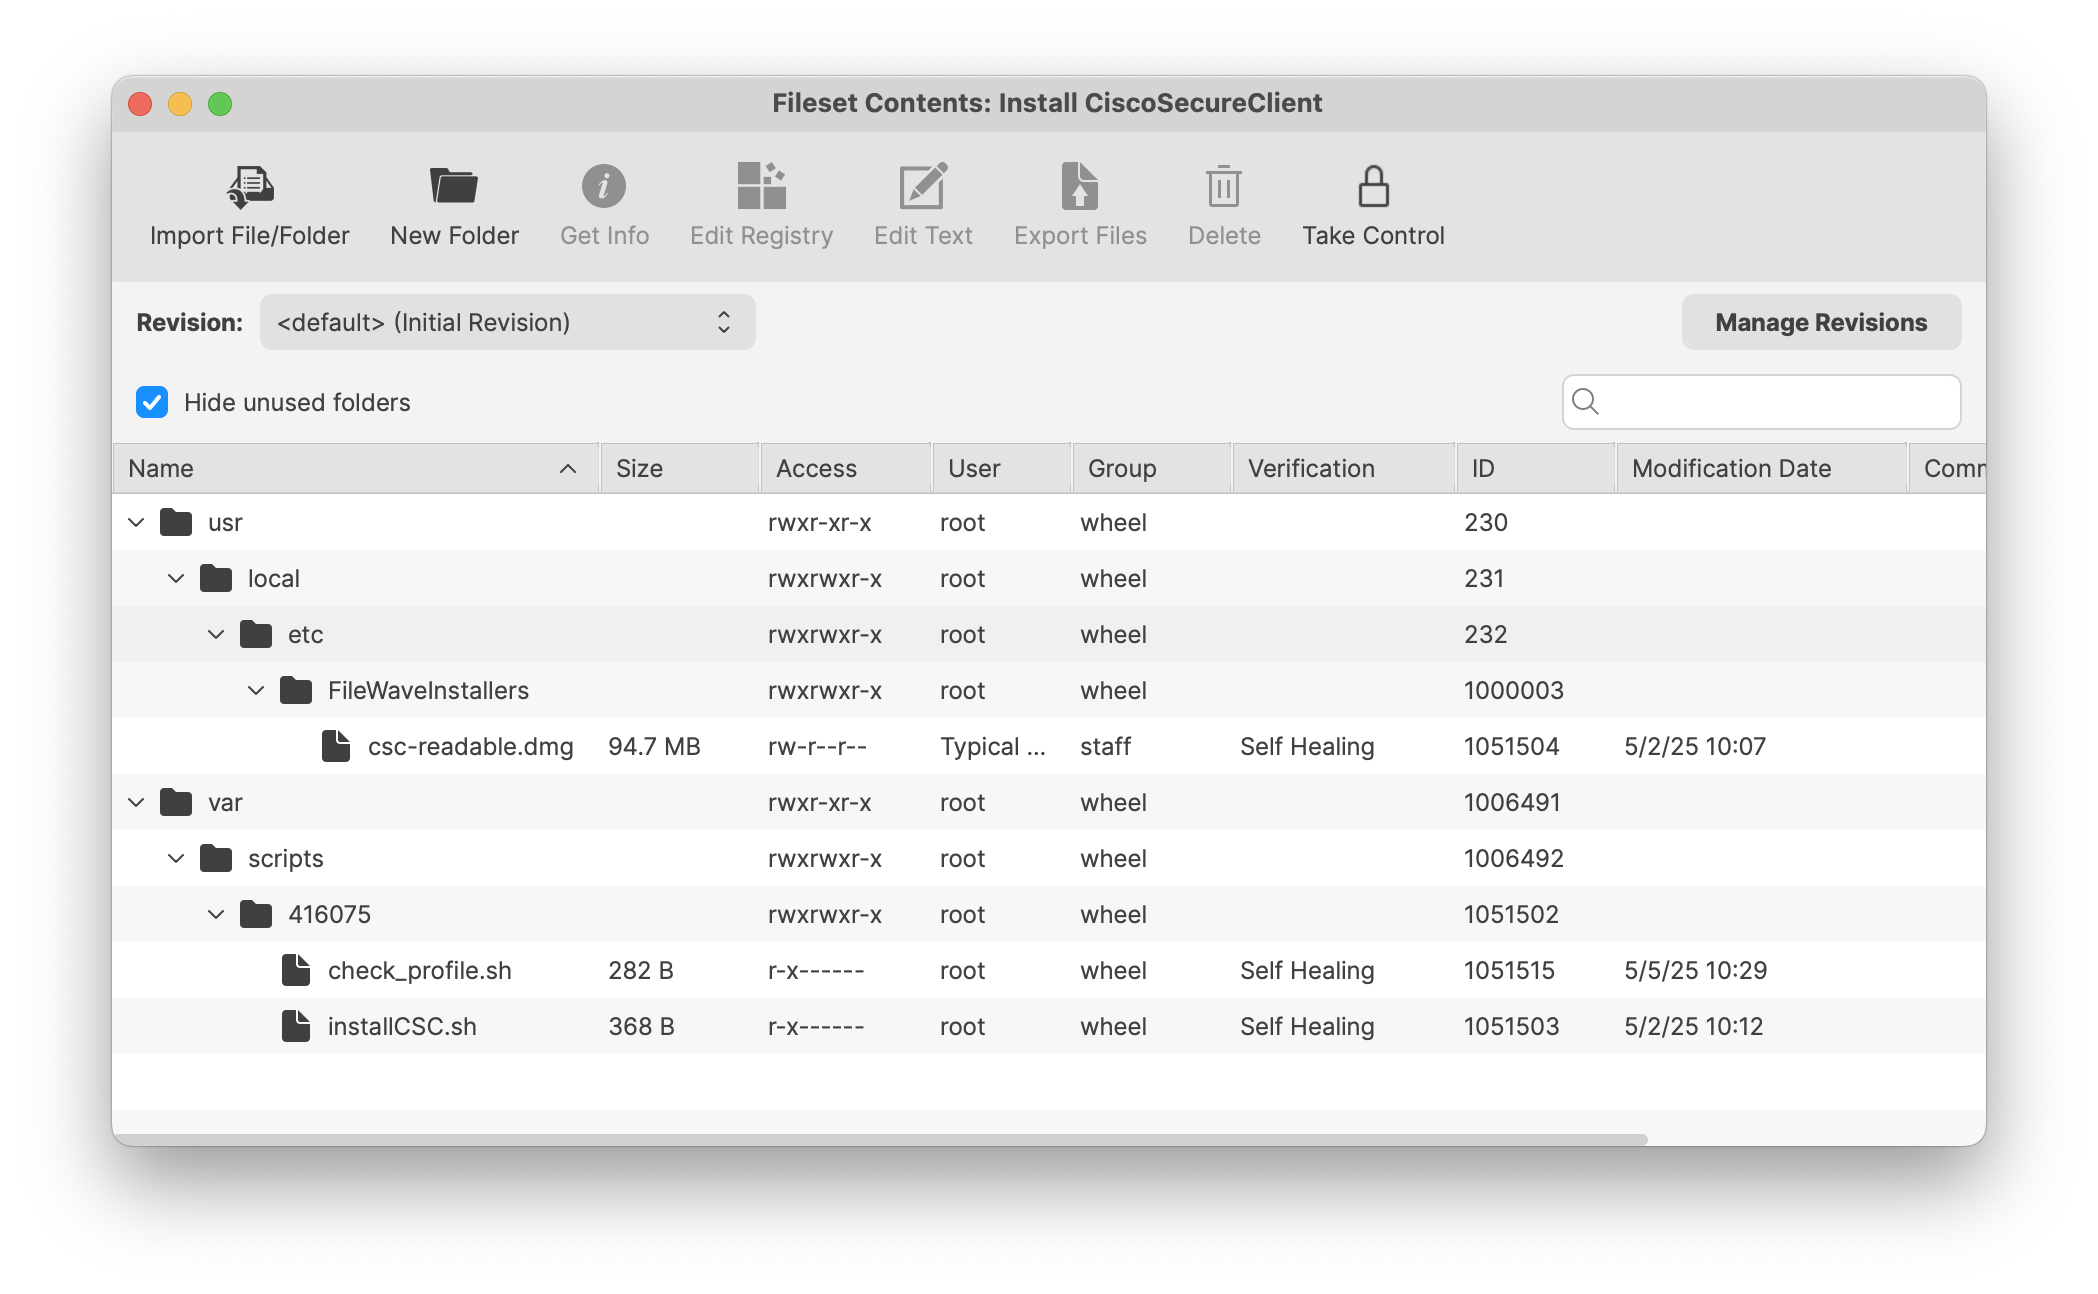Collapse the 416075 folder
The width and height of the screenshot is (2098, 1294).
tap(216, 914)
